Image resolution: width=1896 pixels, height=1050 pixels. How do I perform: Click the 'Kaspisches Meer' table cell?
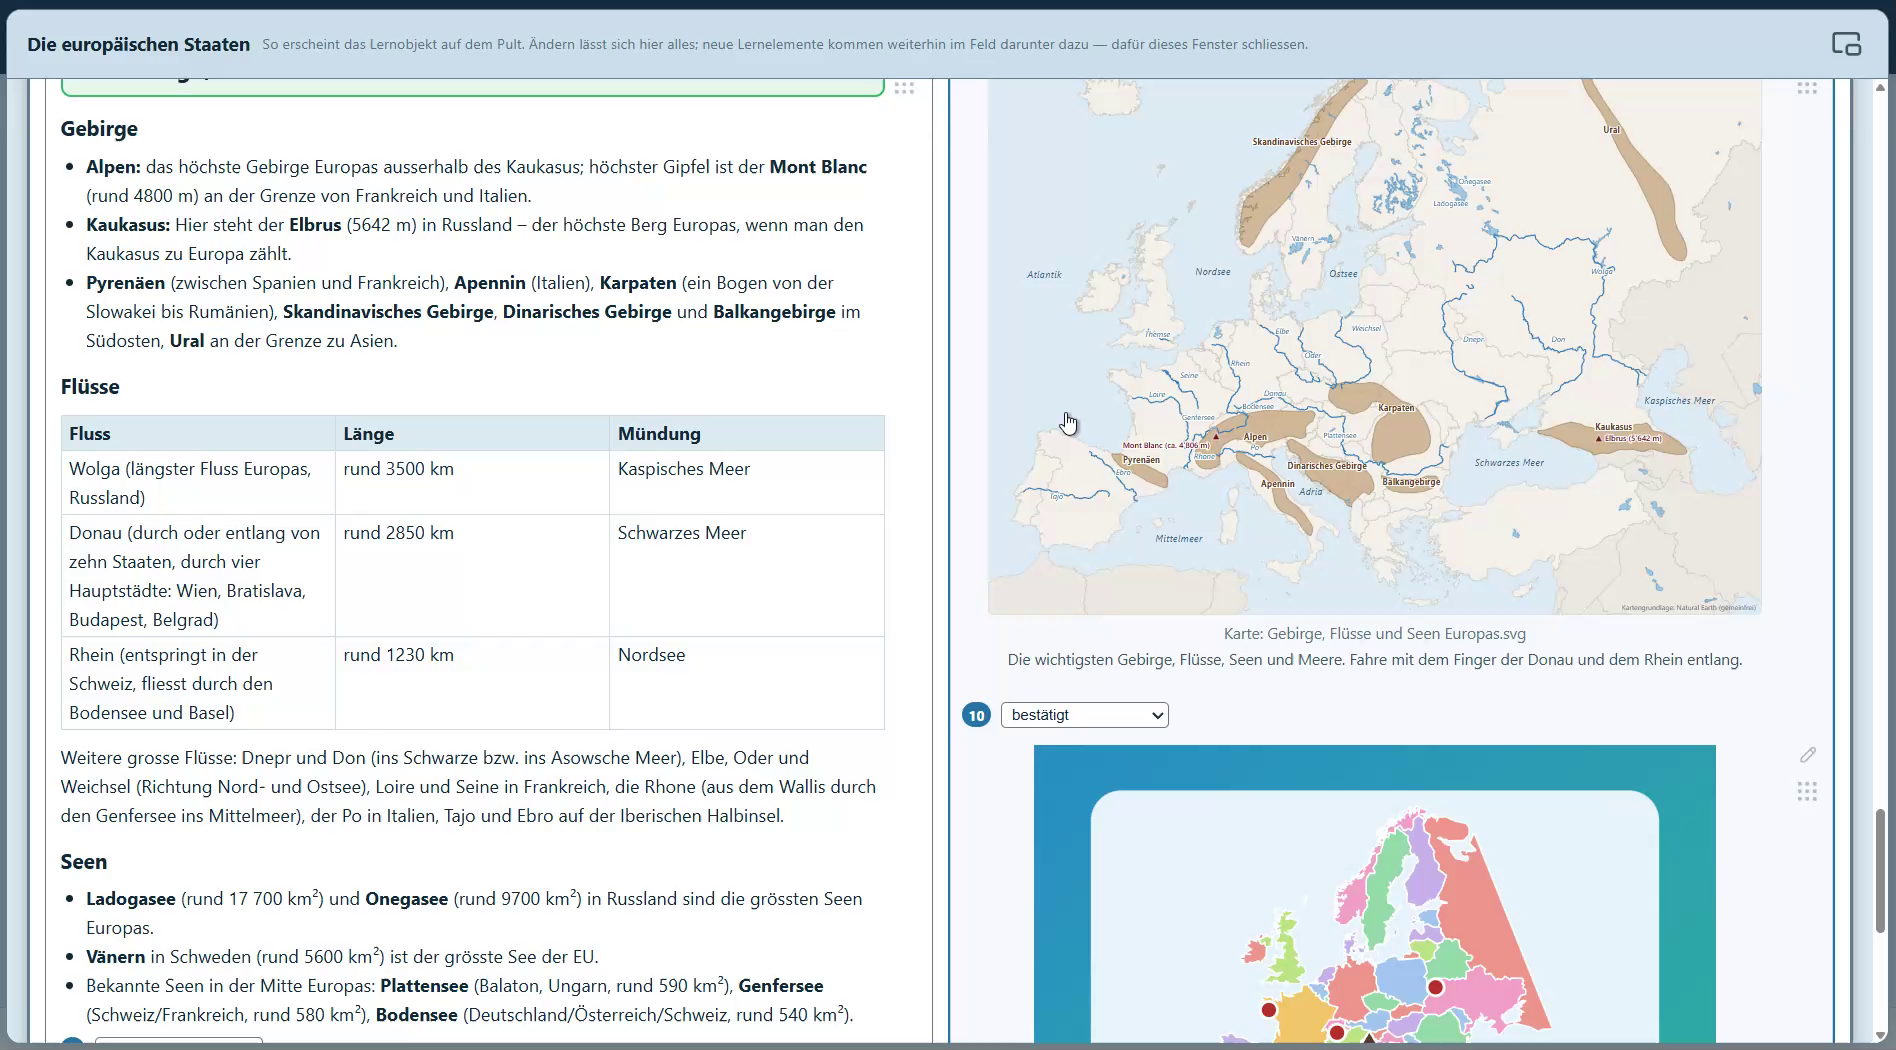pos(746,483)
